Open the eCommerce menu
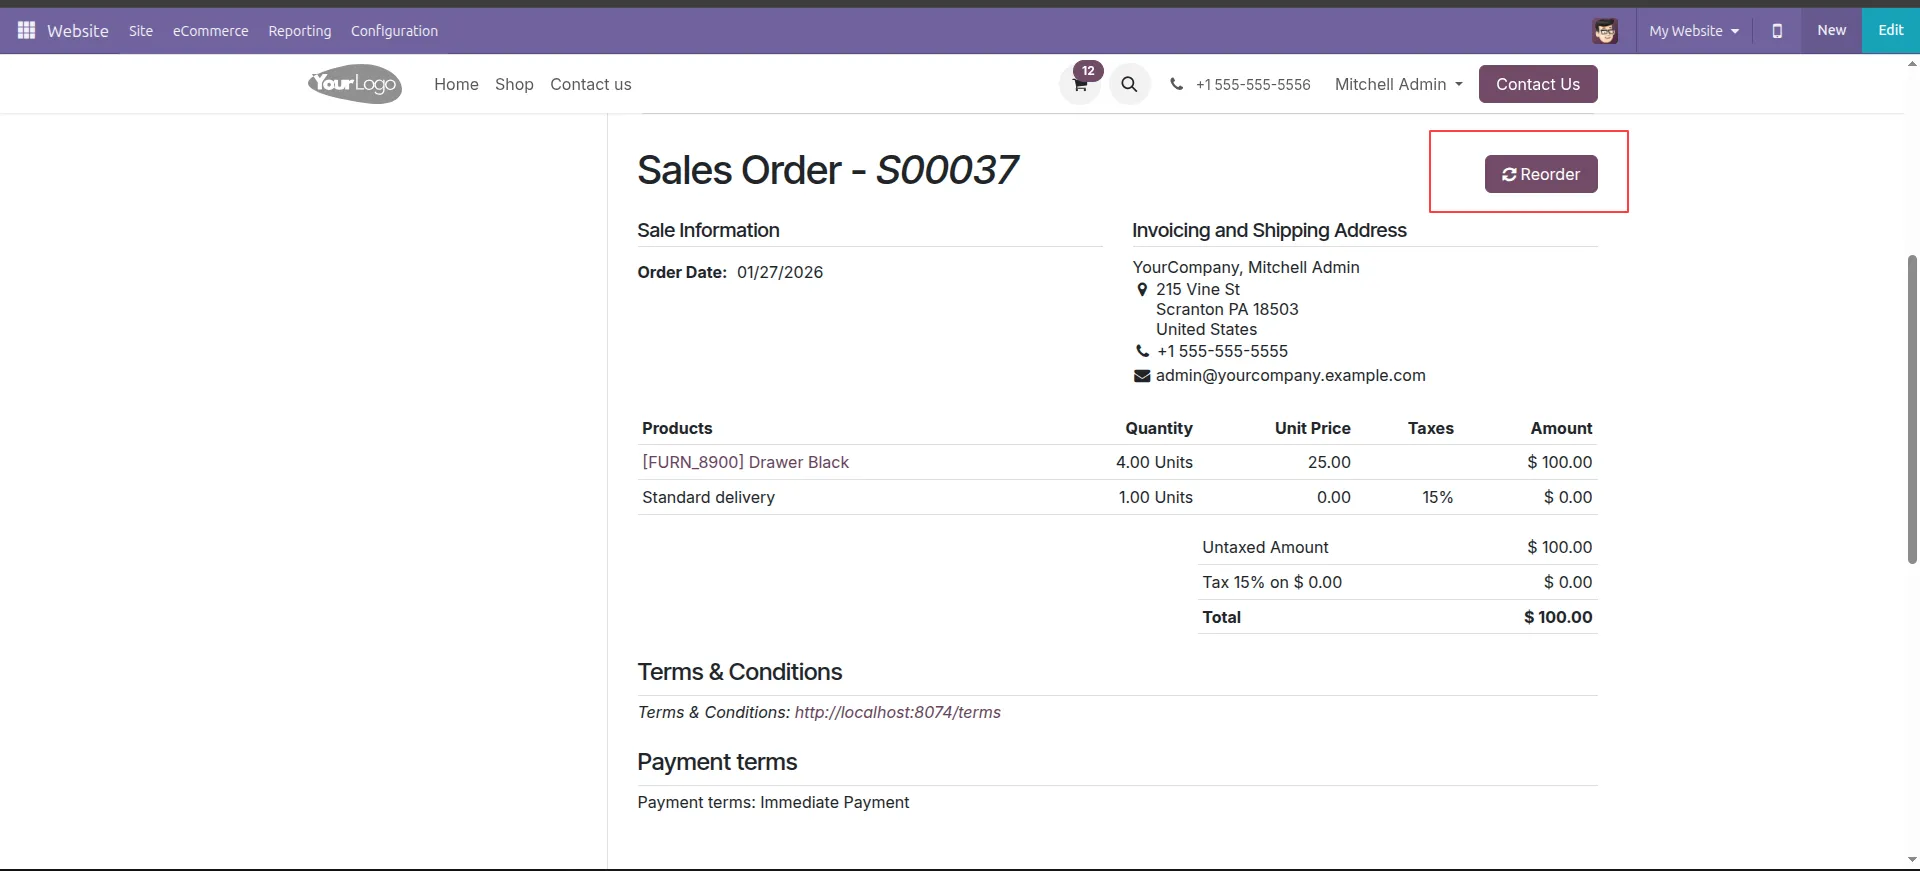The image size is (1920, 871). [x=210, y=31]
